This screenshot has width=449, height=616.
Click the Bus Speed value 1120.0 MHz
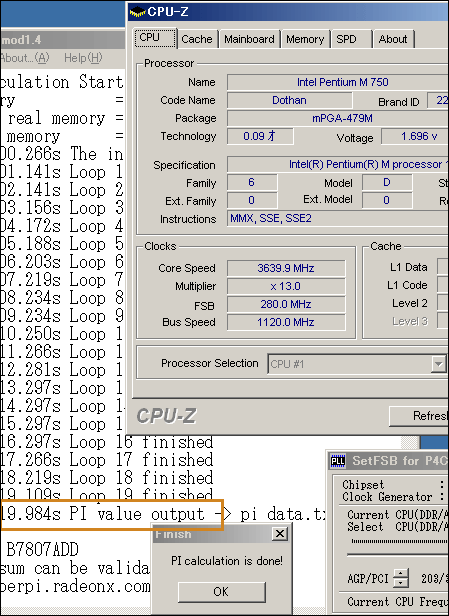coord(286,322)
